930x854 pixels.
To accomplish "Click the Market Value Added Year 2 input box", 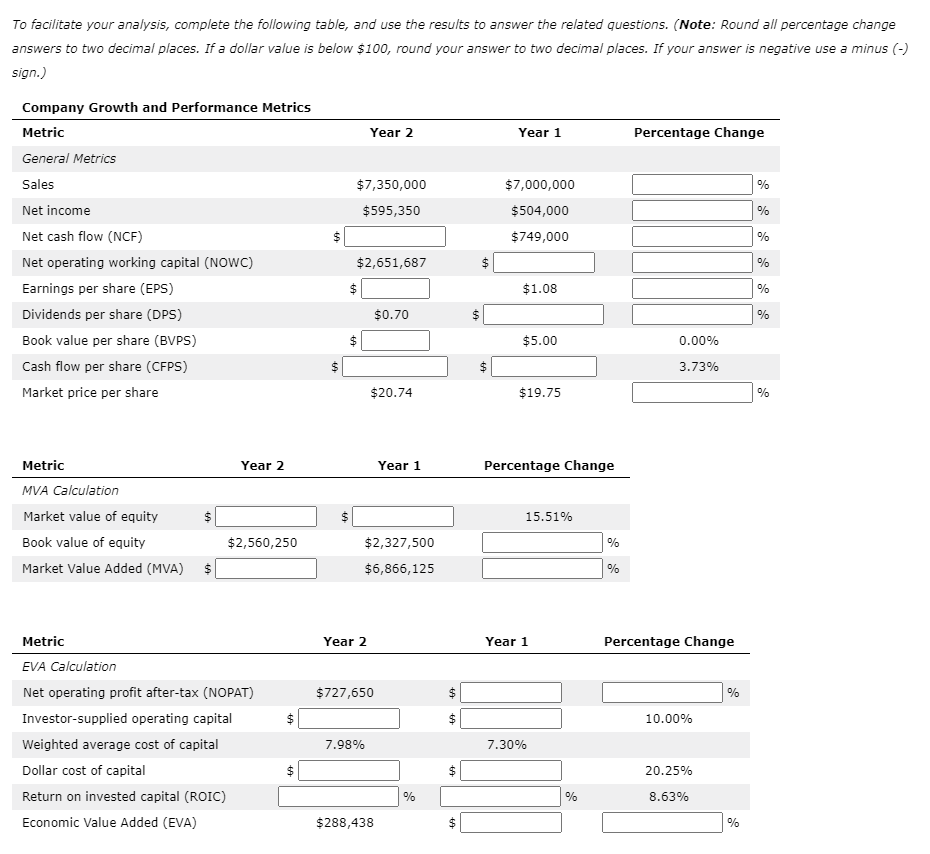I will click(266, 568).
